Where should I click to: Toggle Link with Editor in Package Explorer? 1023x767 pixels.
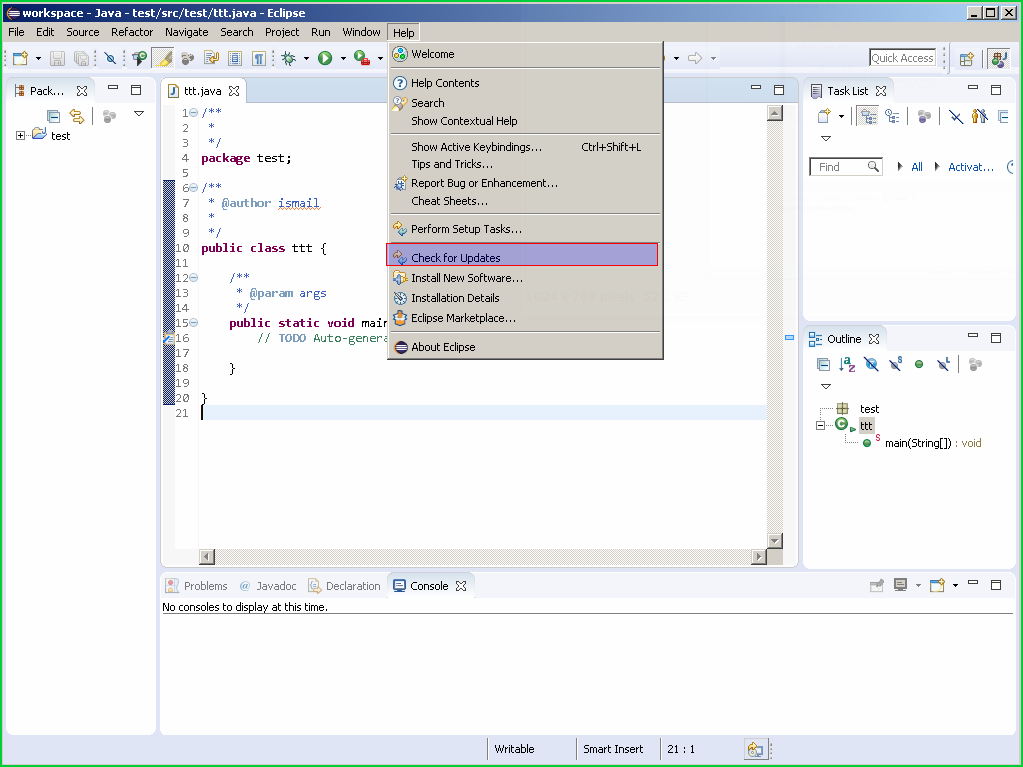[77, 116]
